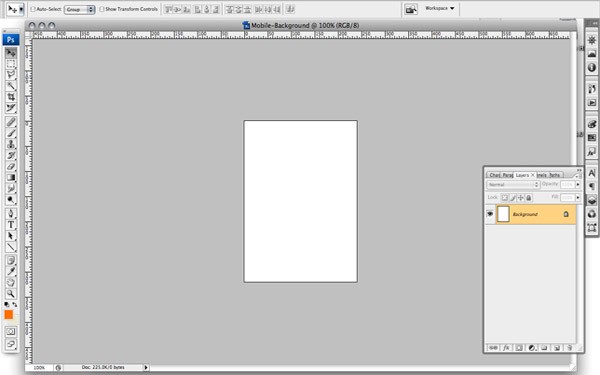The height and width of the screenshot is (375, 600).
Task: Select the Gradient tool
Action: (11, 178)
